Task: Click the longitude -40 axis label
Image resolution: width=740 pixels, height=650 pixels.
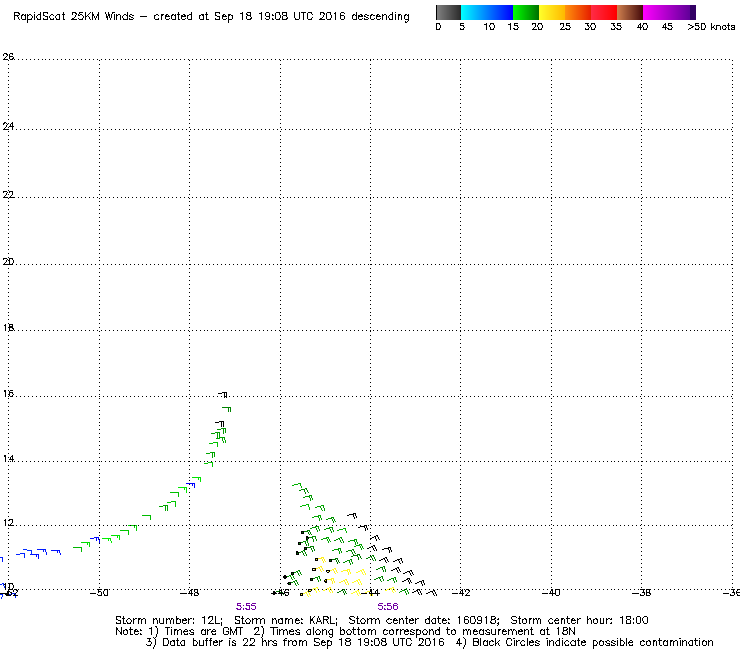Action: click(x=551, y=592)
